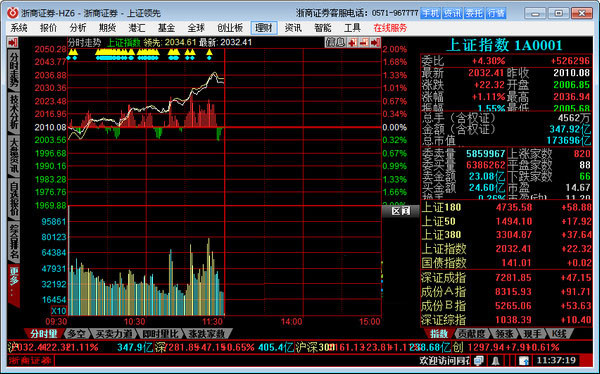Select the 自选报价 sidebar tab
600x374 pixels.
[x=13, y=198]
